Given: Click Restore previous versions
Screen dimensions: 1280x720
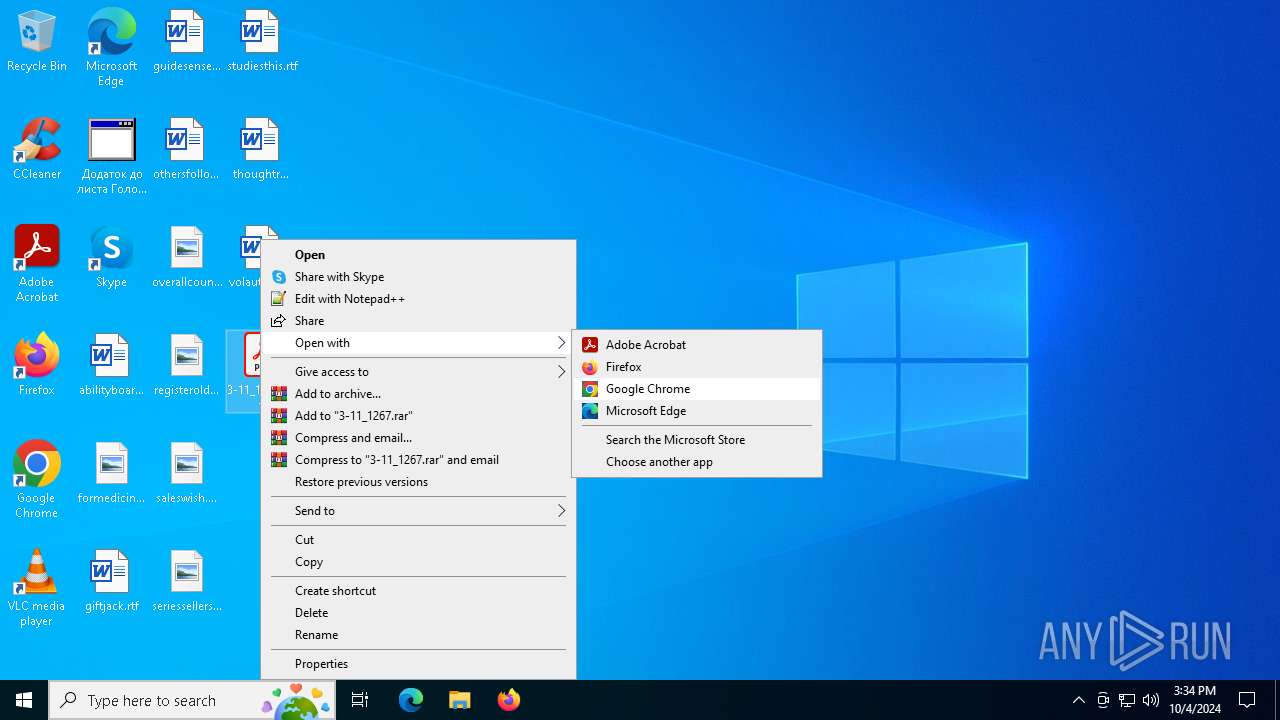Looking at the screenshot, I should point(418,482).
